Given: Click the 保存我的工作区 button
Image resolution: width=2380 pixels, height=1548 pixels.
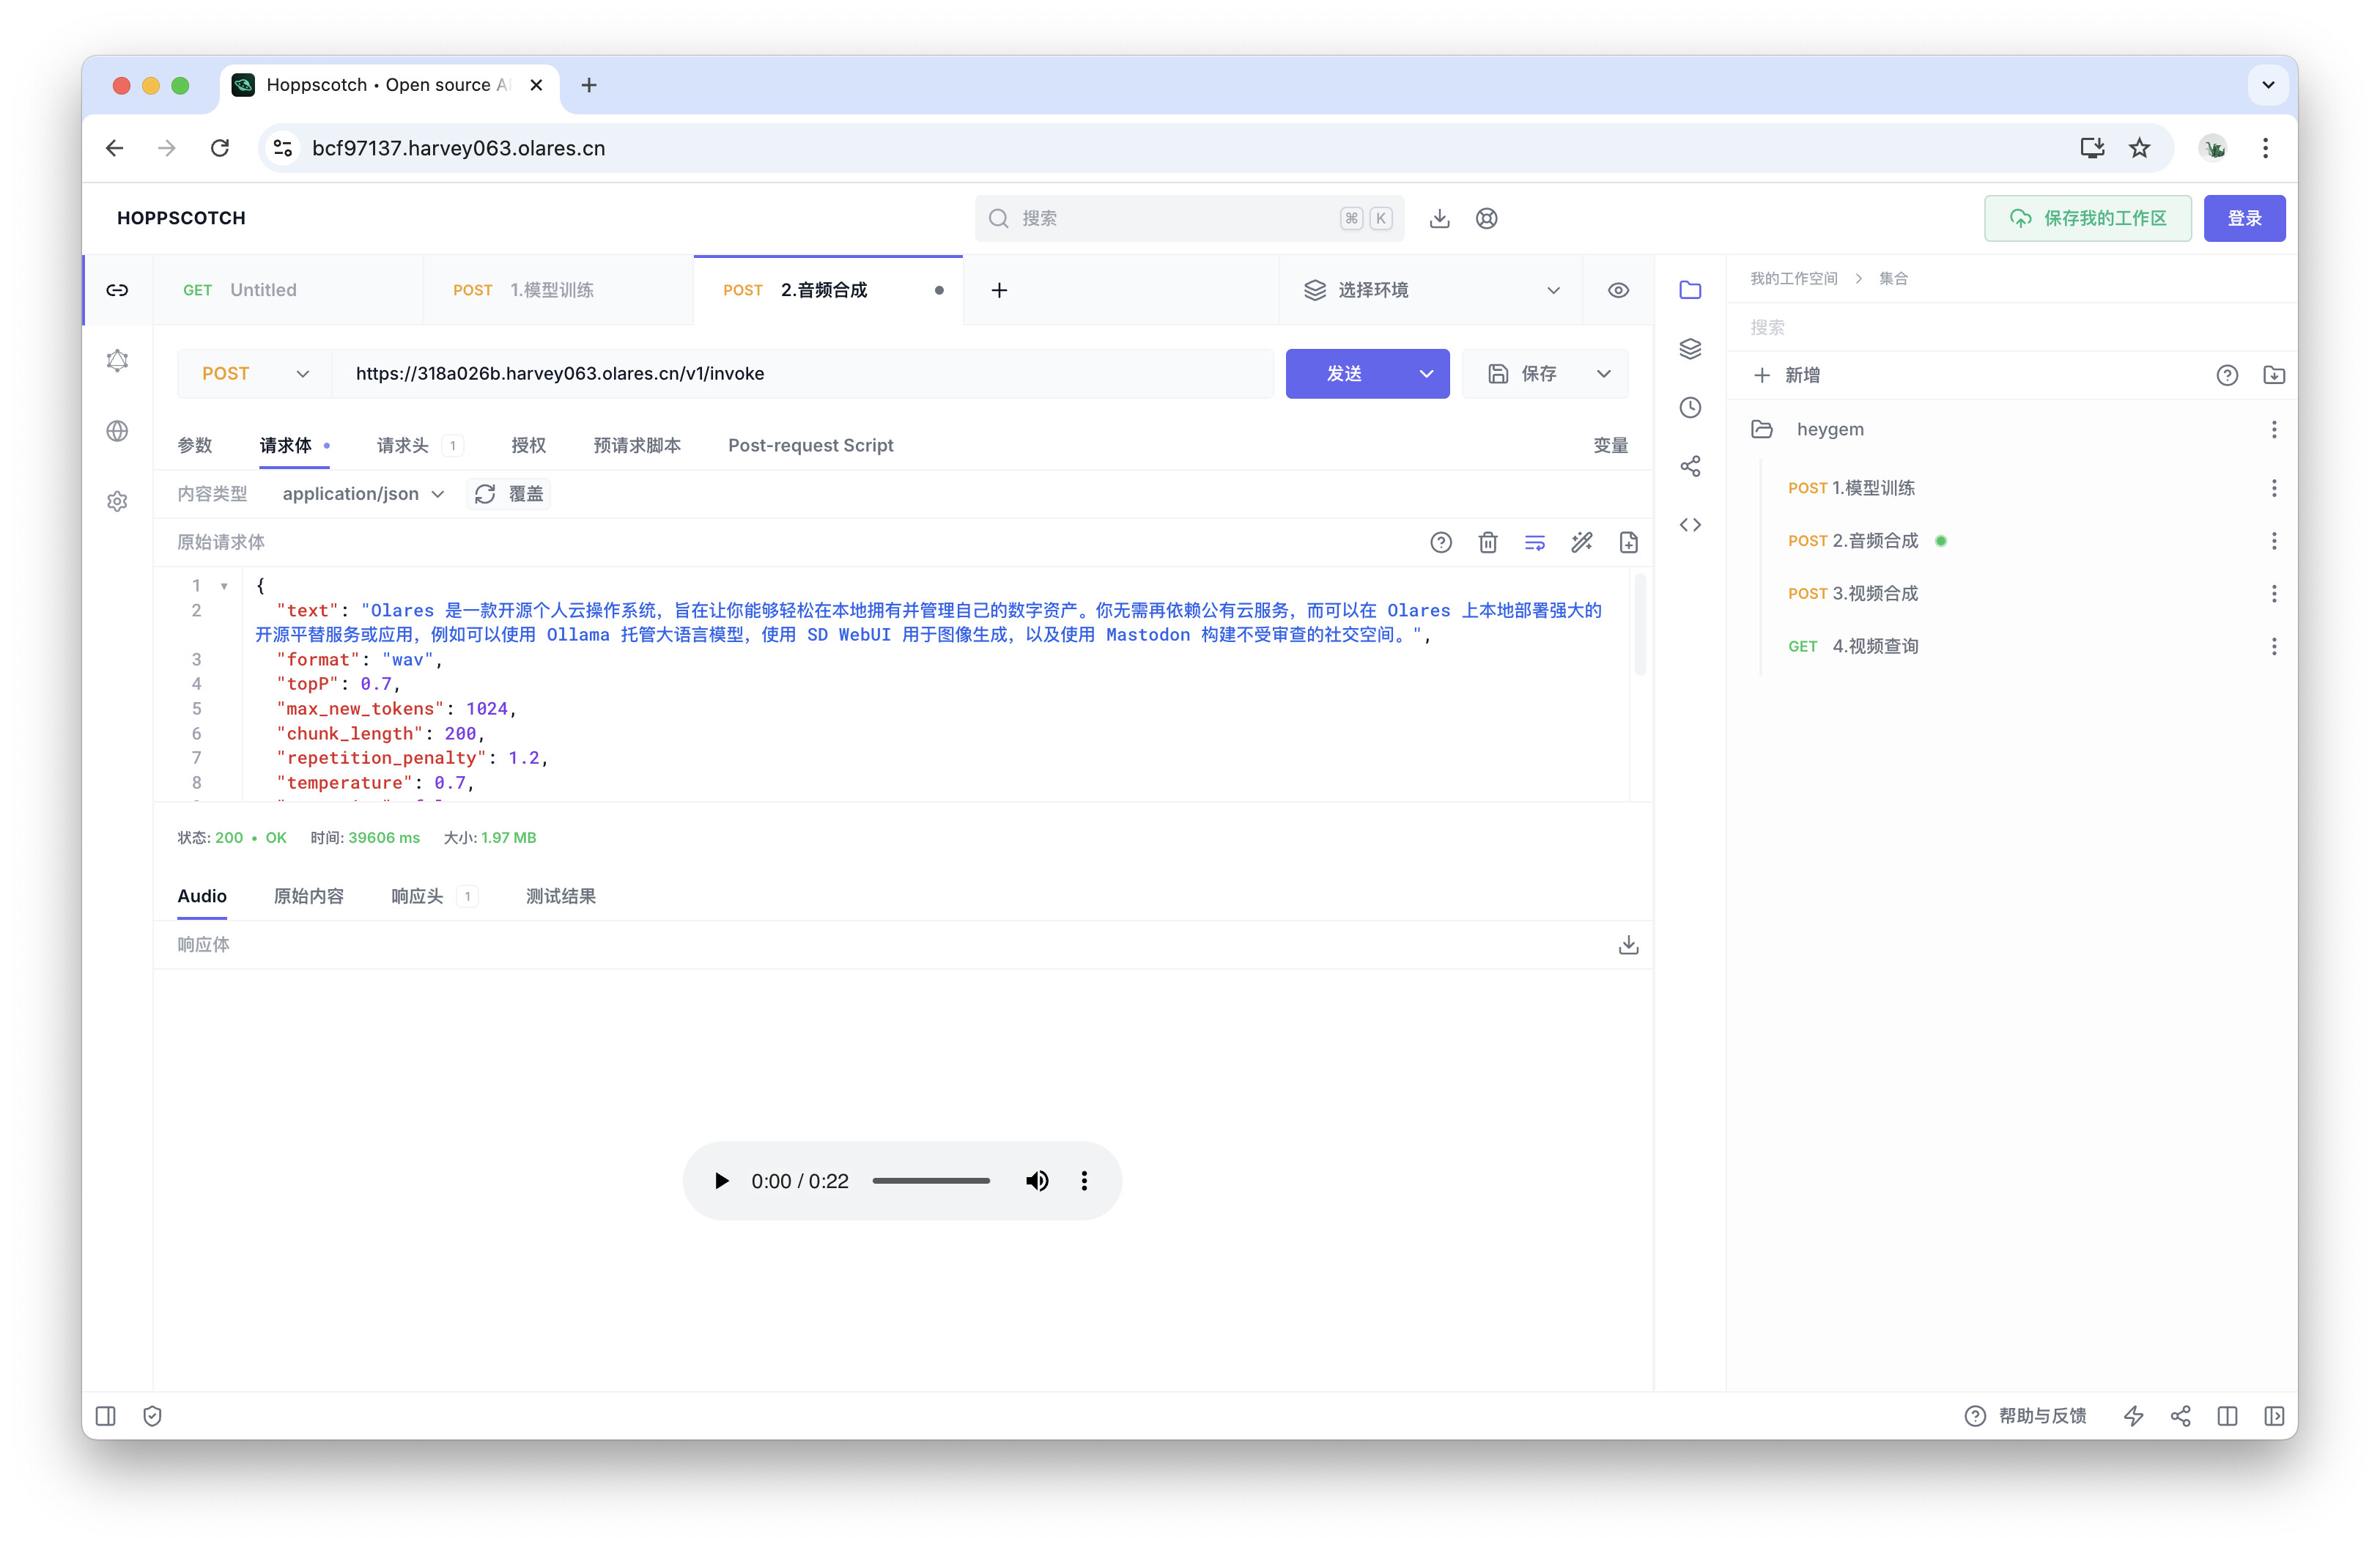Looking at the screenshot, I should point(2087,218).
